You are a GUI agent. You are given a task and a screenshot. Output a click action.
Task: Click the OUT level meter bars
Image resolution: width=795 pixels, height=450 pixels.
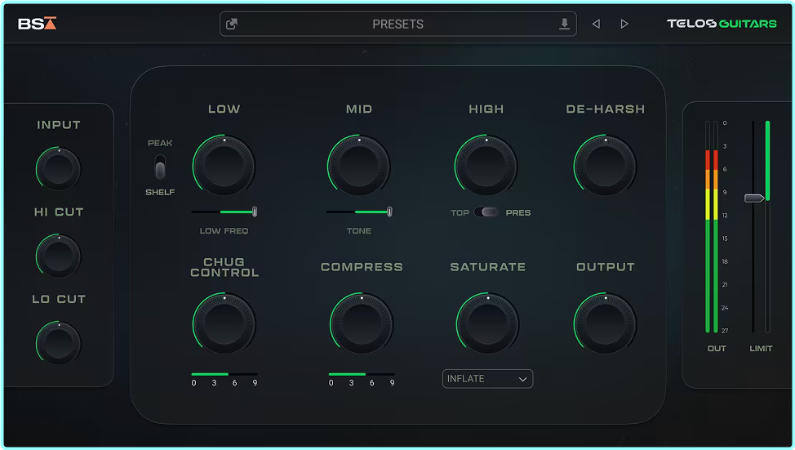(x=711, y=227)
